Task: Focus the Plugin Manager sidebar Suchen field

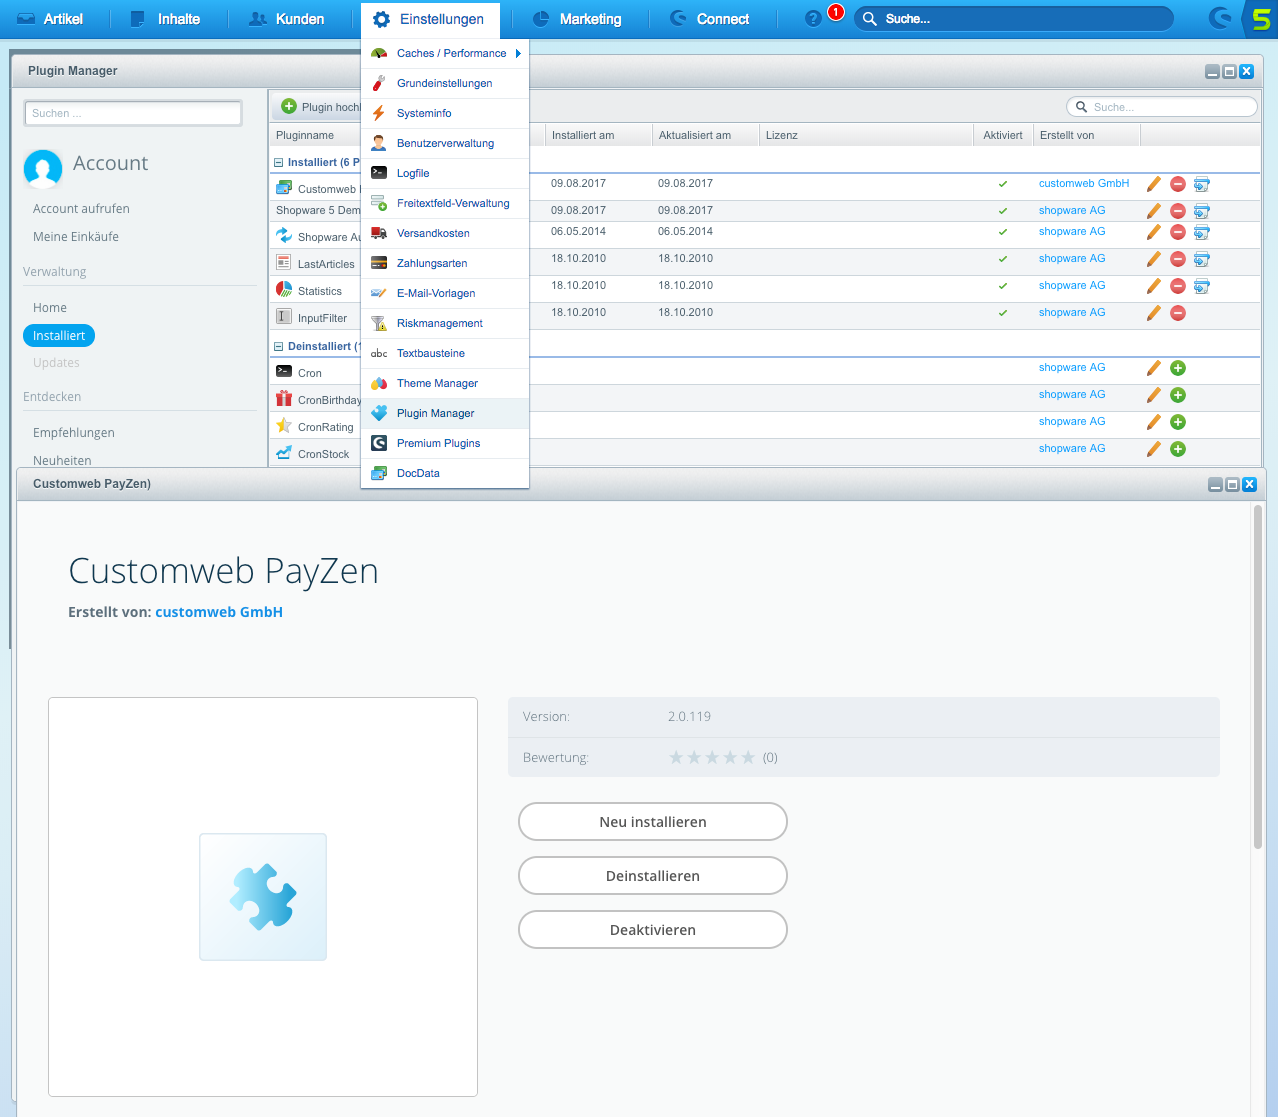Action: [x=133, y=113]
